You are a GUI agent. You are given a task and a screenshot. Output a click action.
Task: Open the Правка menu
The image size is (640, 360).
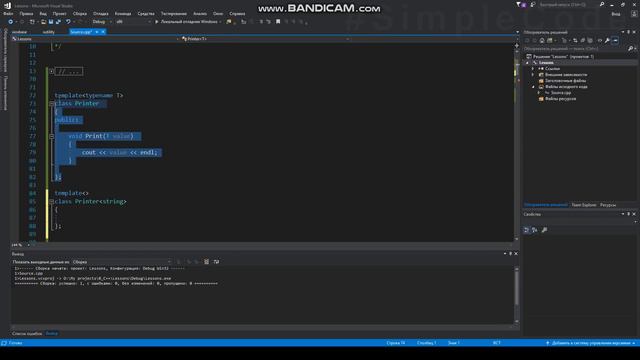[26, 13]
